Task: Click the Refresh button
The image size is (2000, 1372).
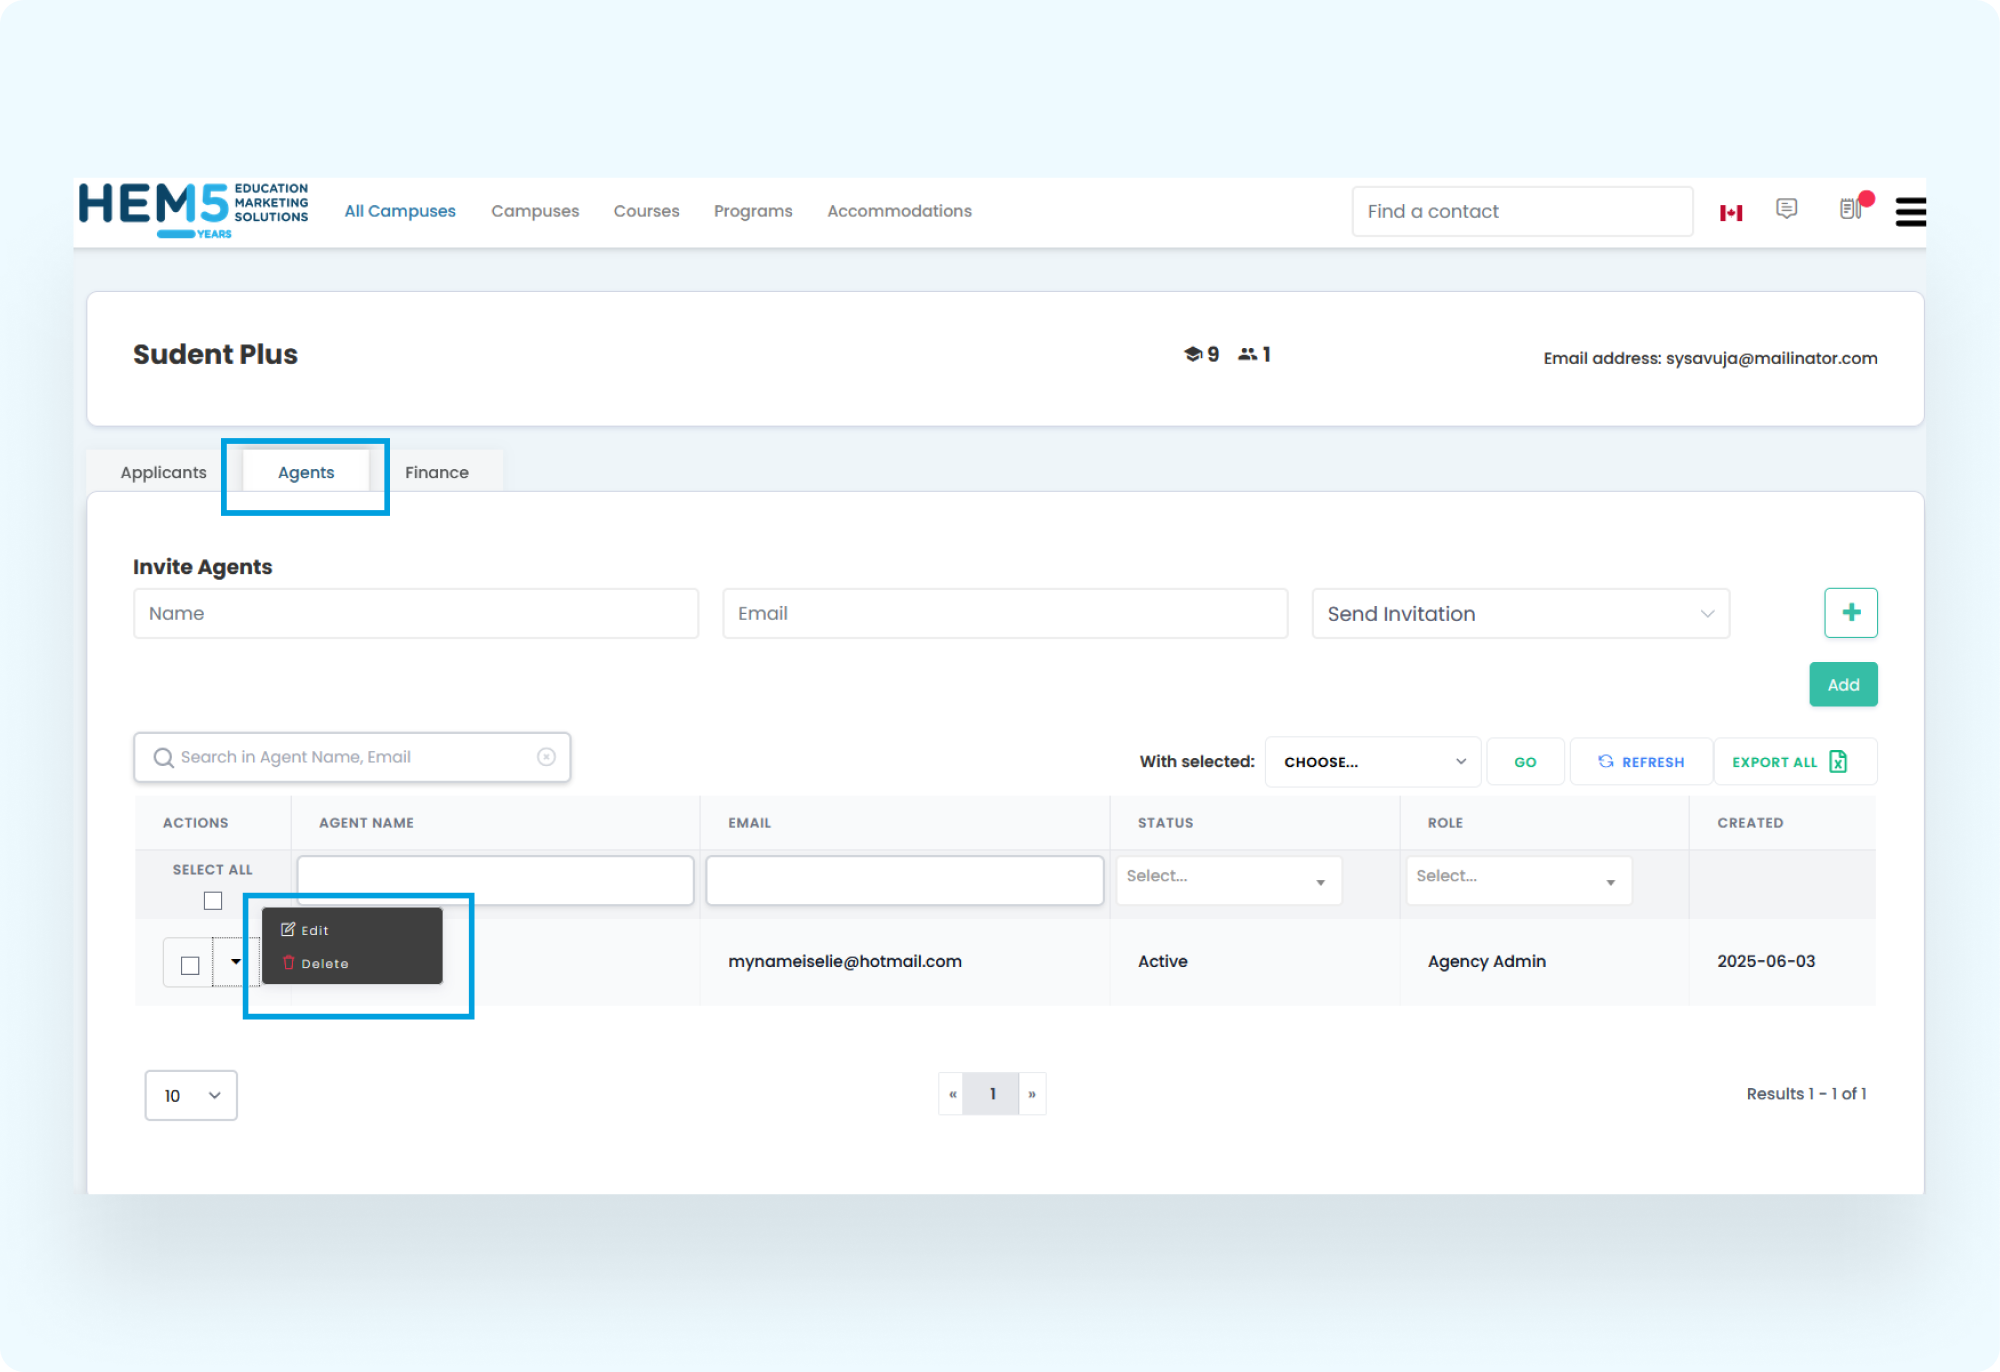Action: coord(1641,761)
